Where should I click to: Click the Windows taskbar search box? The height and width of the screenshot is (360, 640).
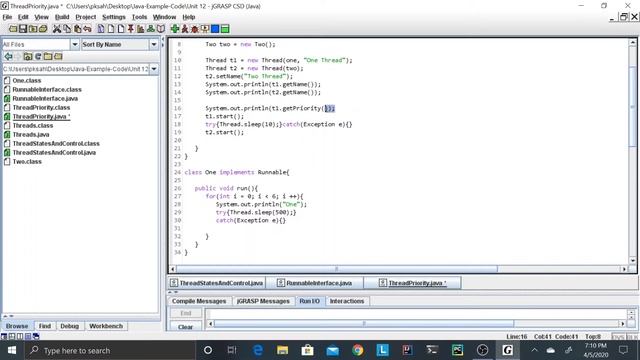[109, 350]
